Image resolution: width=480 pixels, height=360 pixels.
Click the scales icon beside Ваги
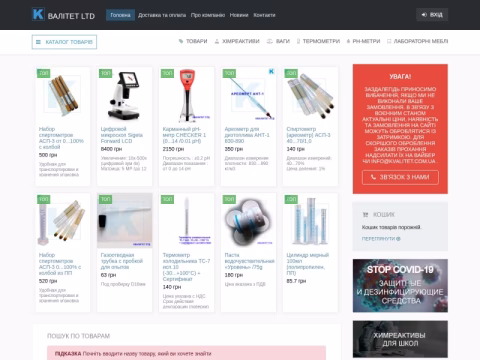(270, 41)
